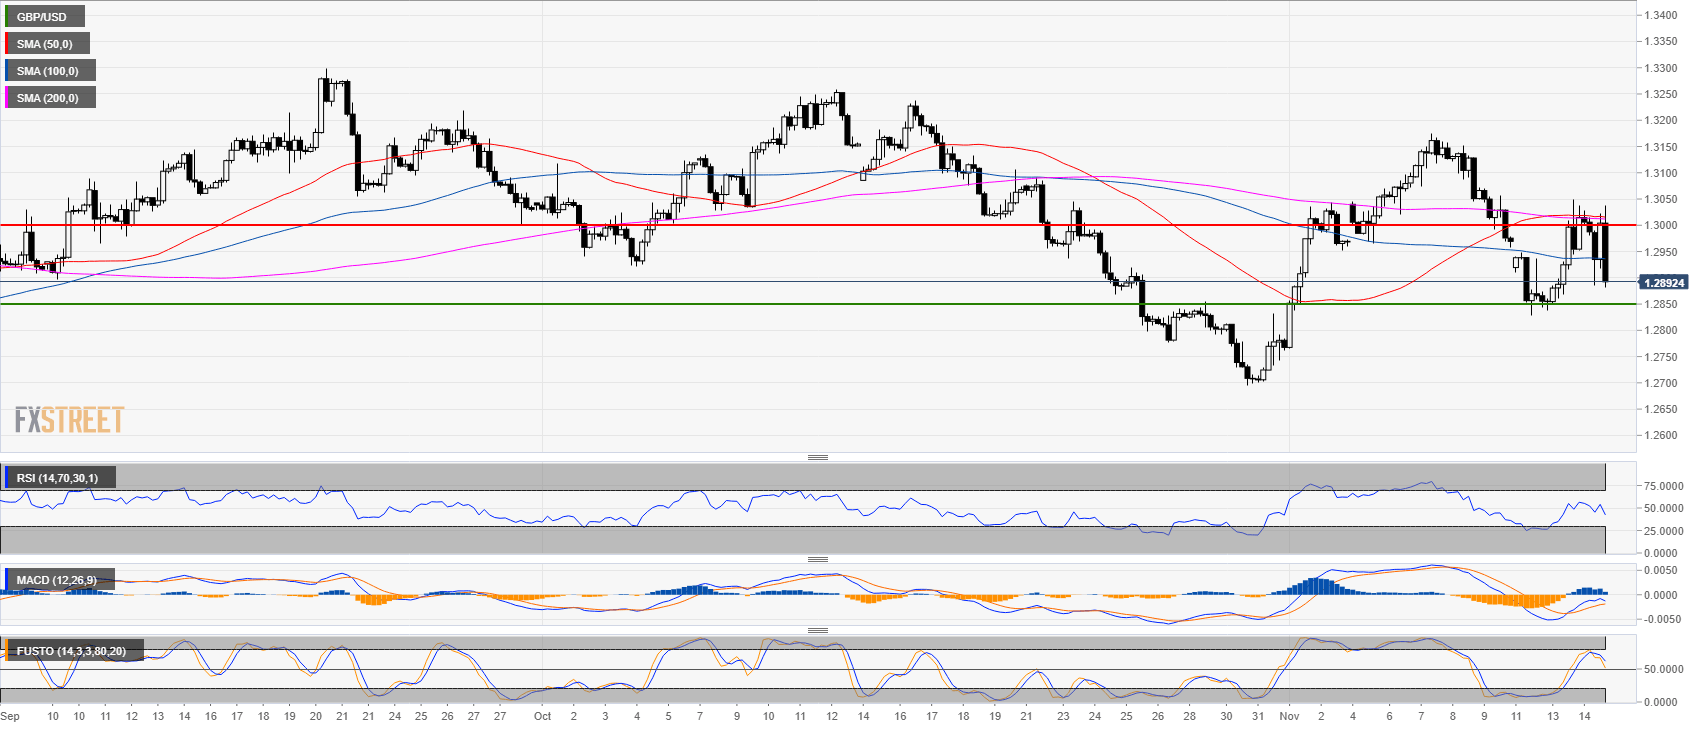Click the 1.2850 price axis label
Viewport: 1707px width, 729px height.
[1661, 304]
